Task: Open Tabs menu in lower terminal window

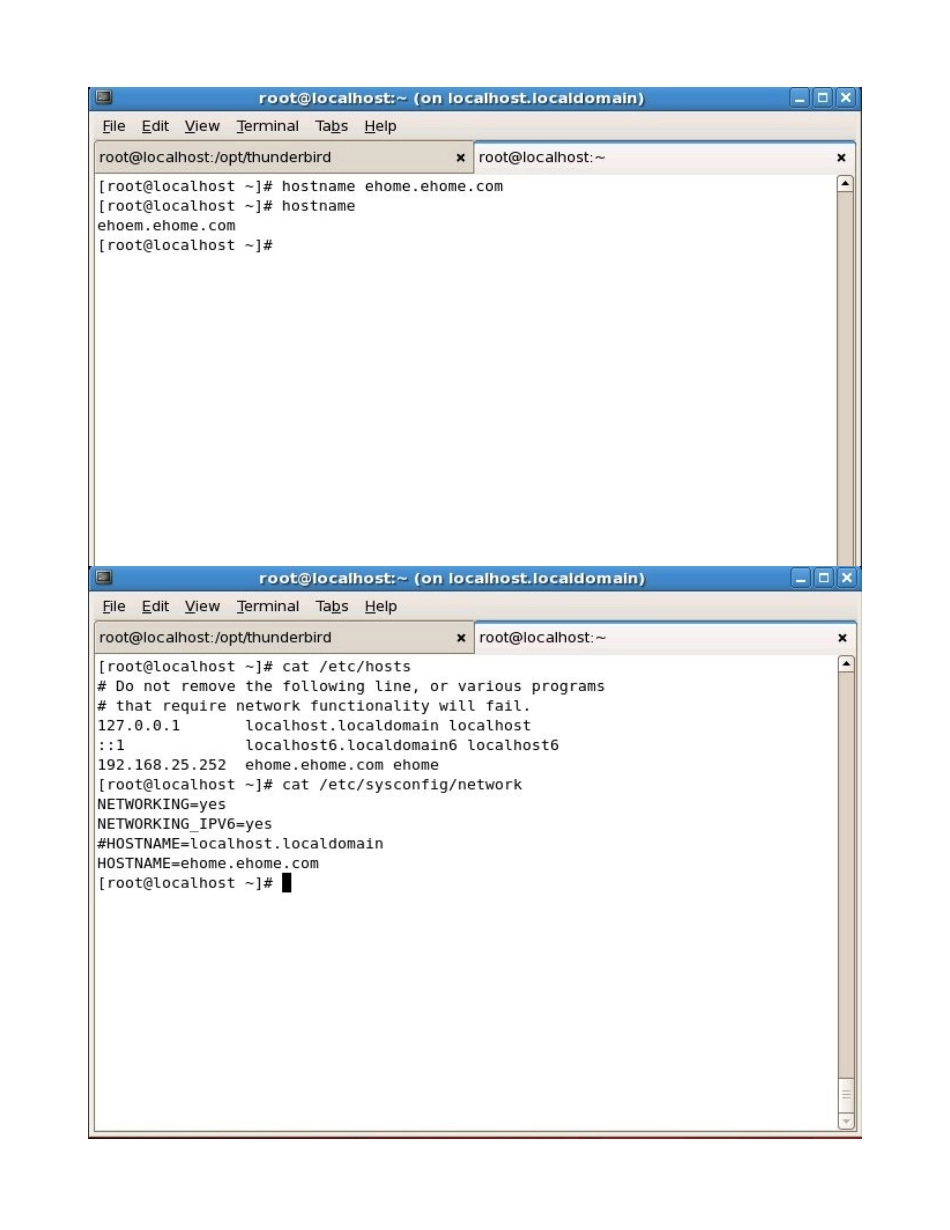Action: click(x=331, y=606)
